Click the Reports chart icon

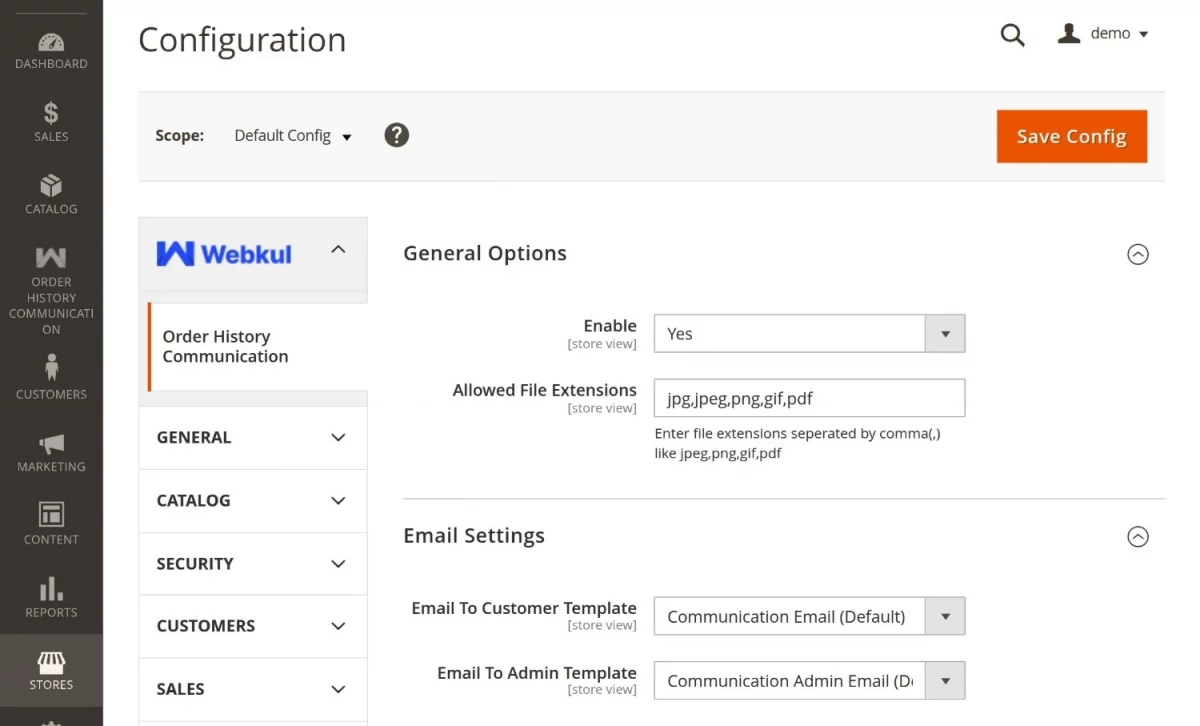51,591
